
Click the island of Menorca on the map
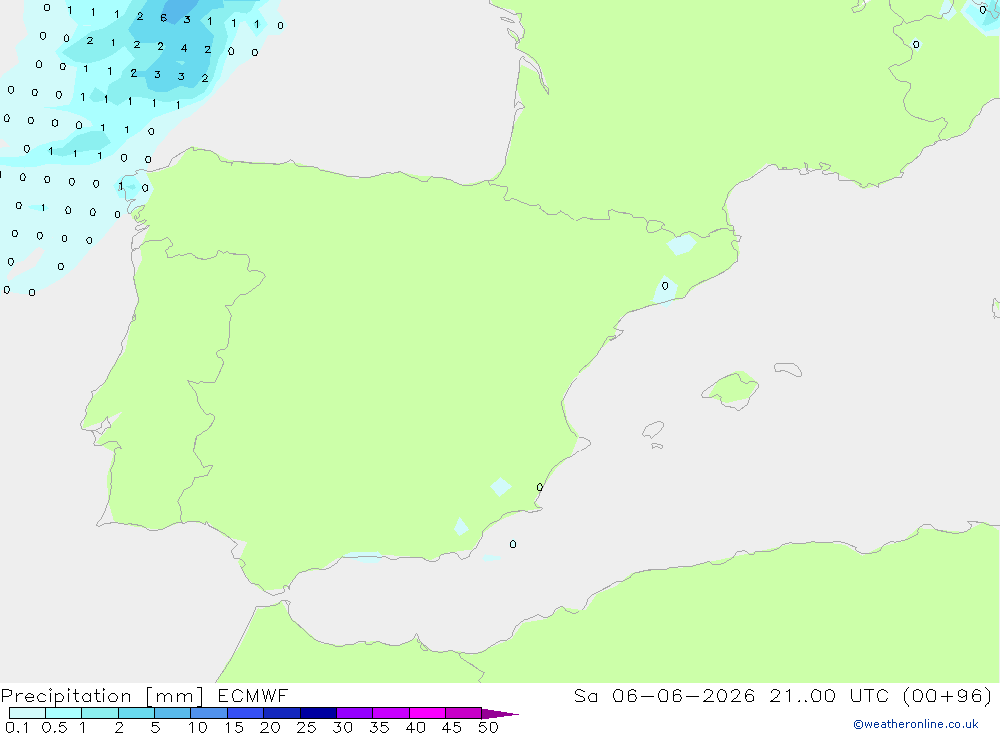(788, 369)
